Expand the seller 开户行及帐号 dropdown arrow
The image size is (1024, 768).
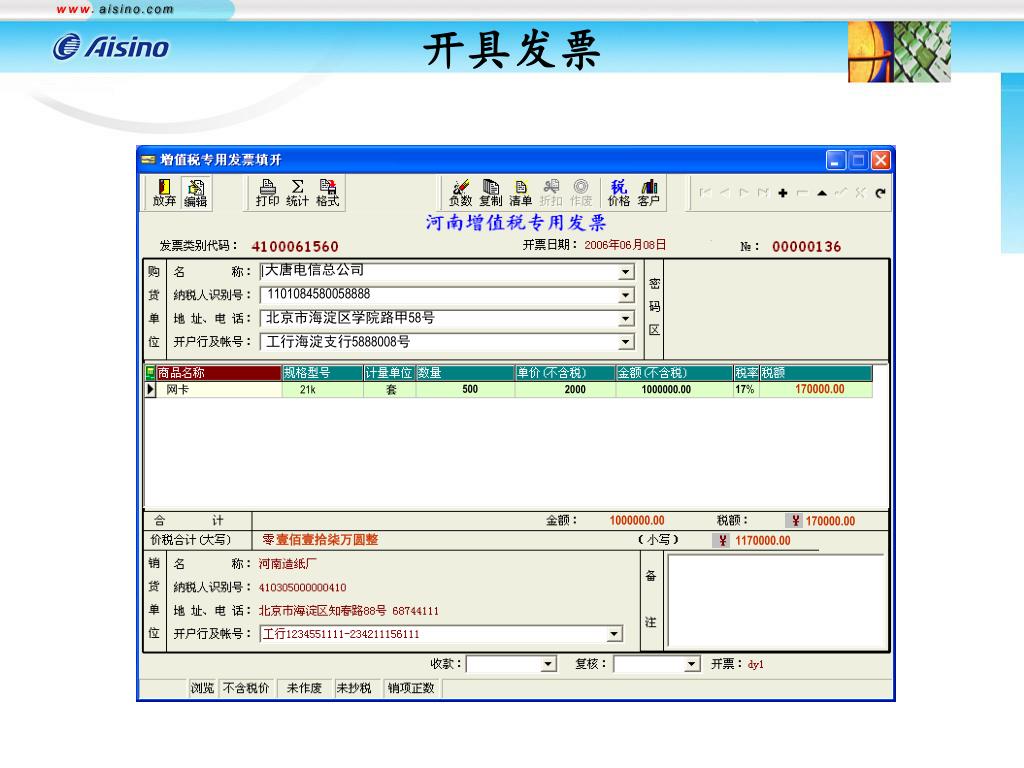(614, 633)
